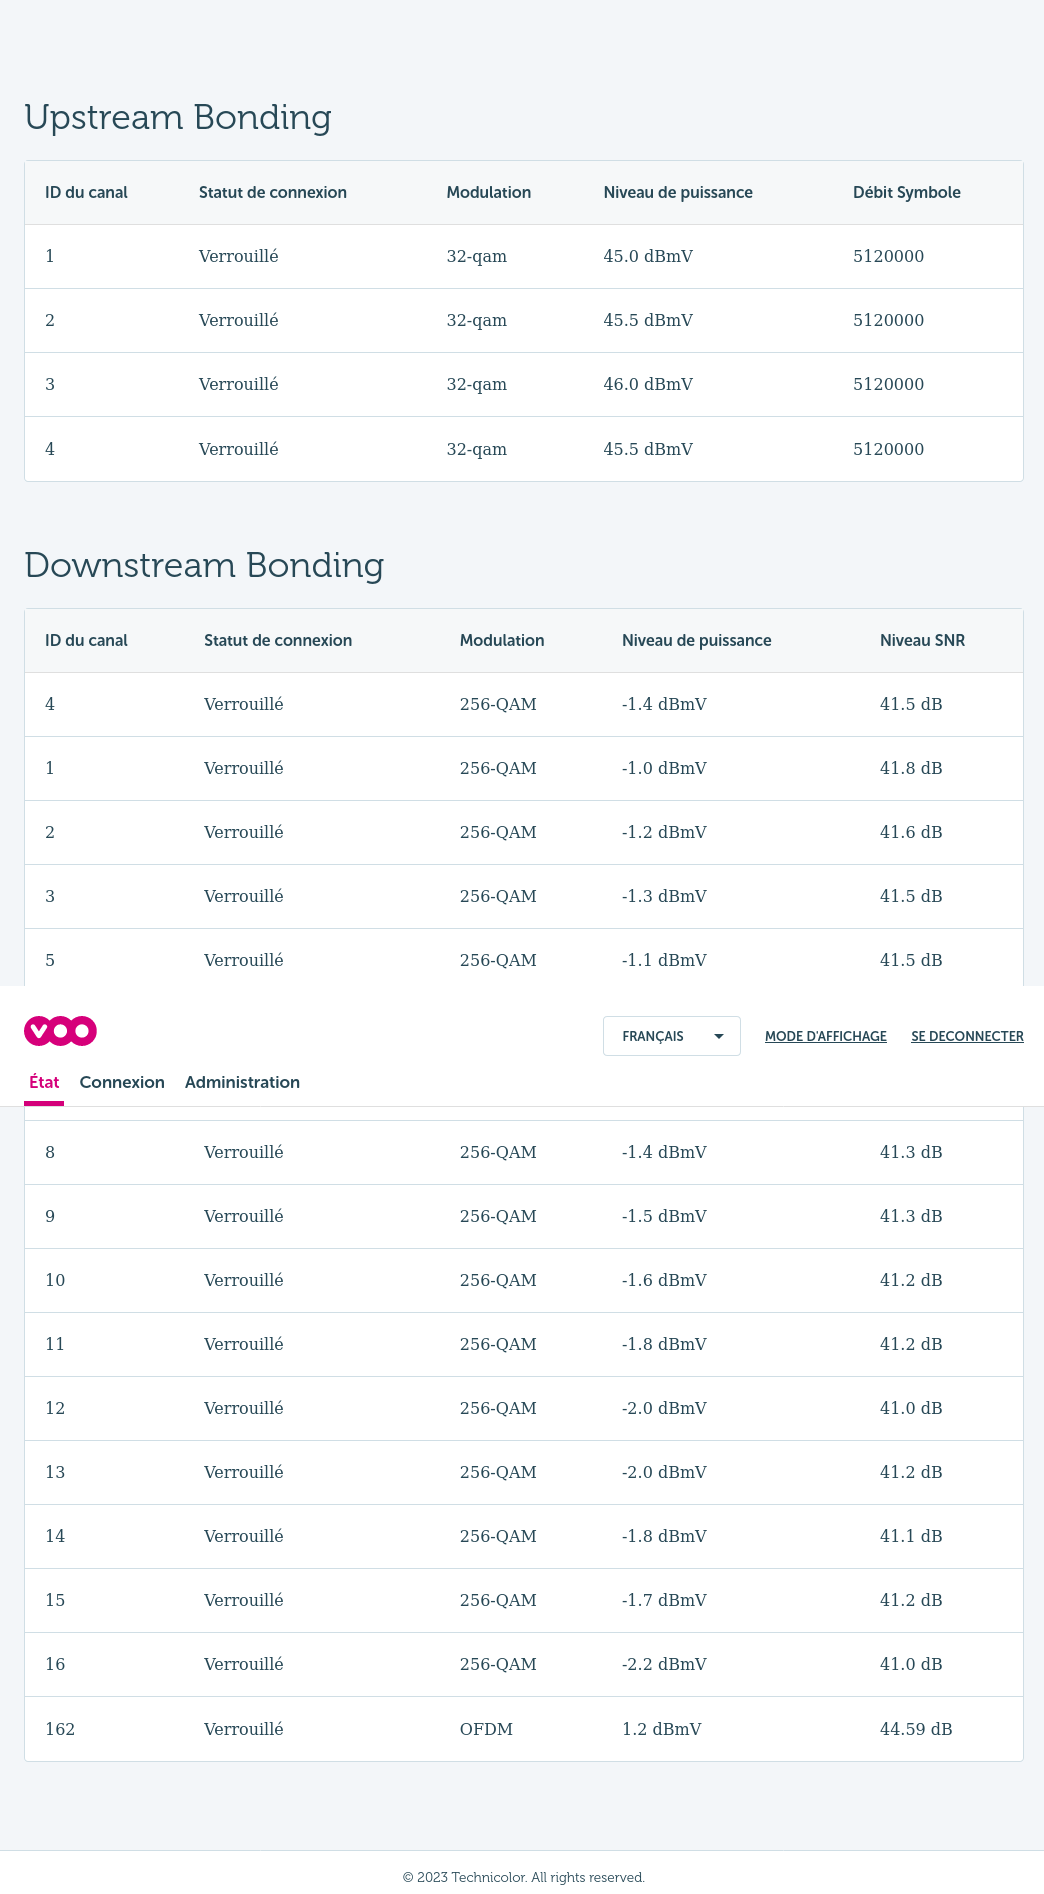Click the 44.59 dB SNR value

tap(915, 1729)
